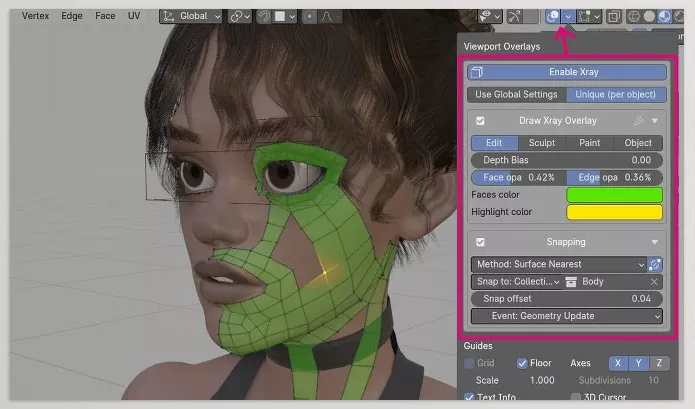
Task: Clear the Body collection with X
Action: pyautogui.click(x=654, y=282)
